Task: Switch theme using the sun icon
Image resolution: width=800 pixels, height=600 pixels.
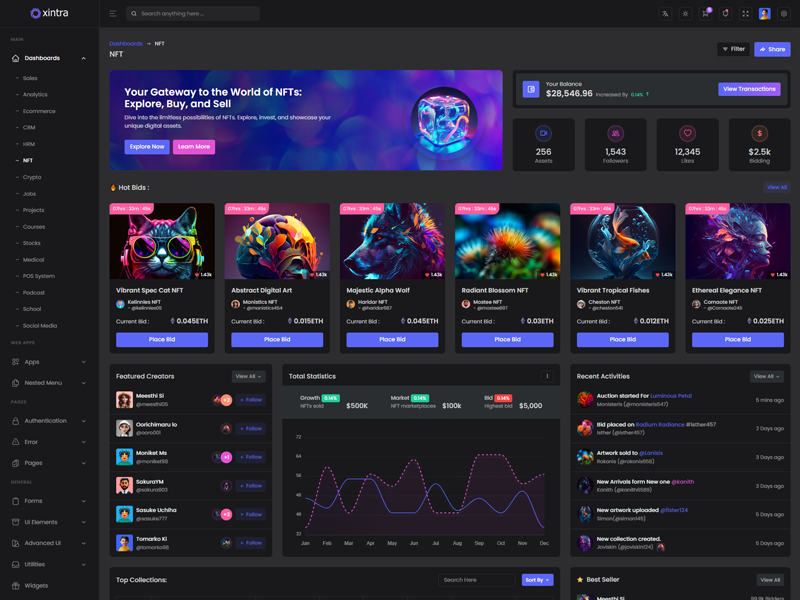Action: [x=685, y=14]
